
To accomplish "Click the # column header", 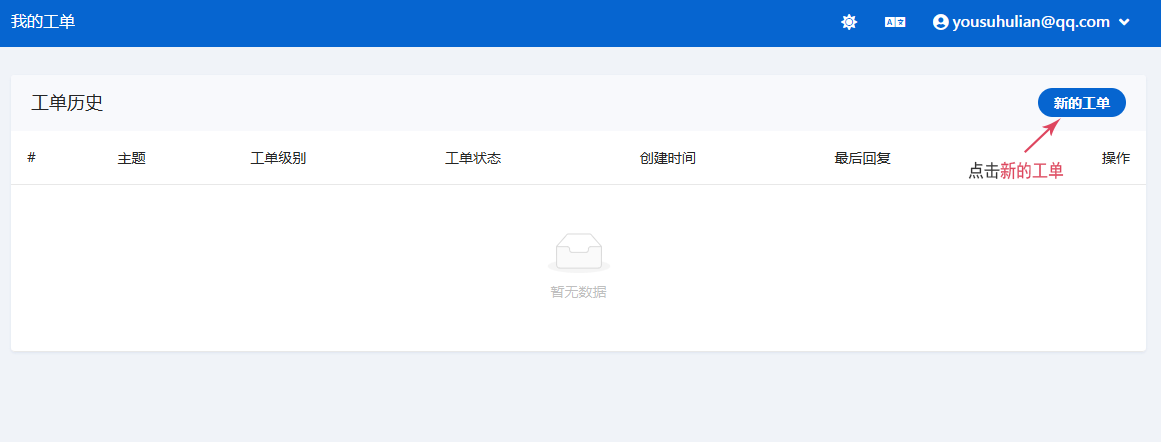I will tap(32, 158).
